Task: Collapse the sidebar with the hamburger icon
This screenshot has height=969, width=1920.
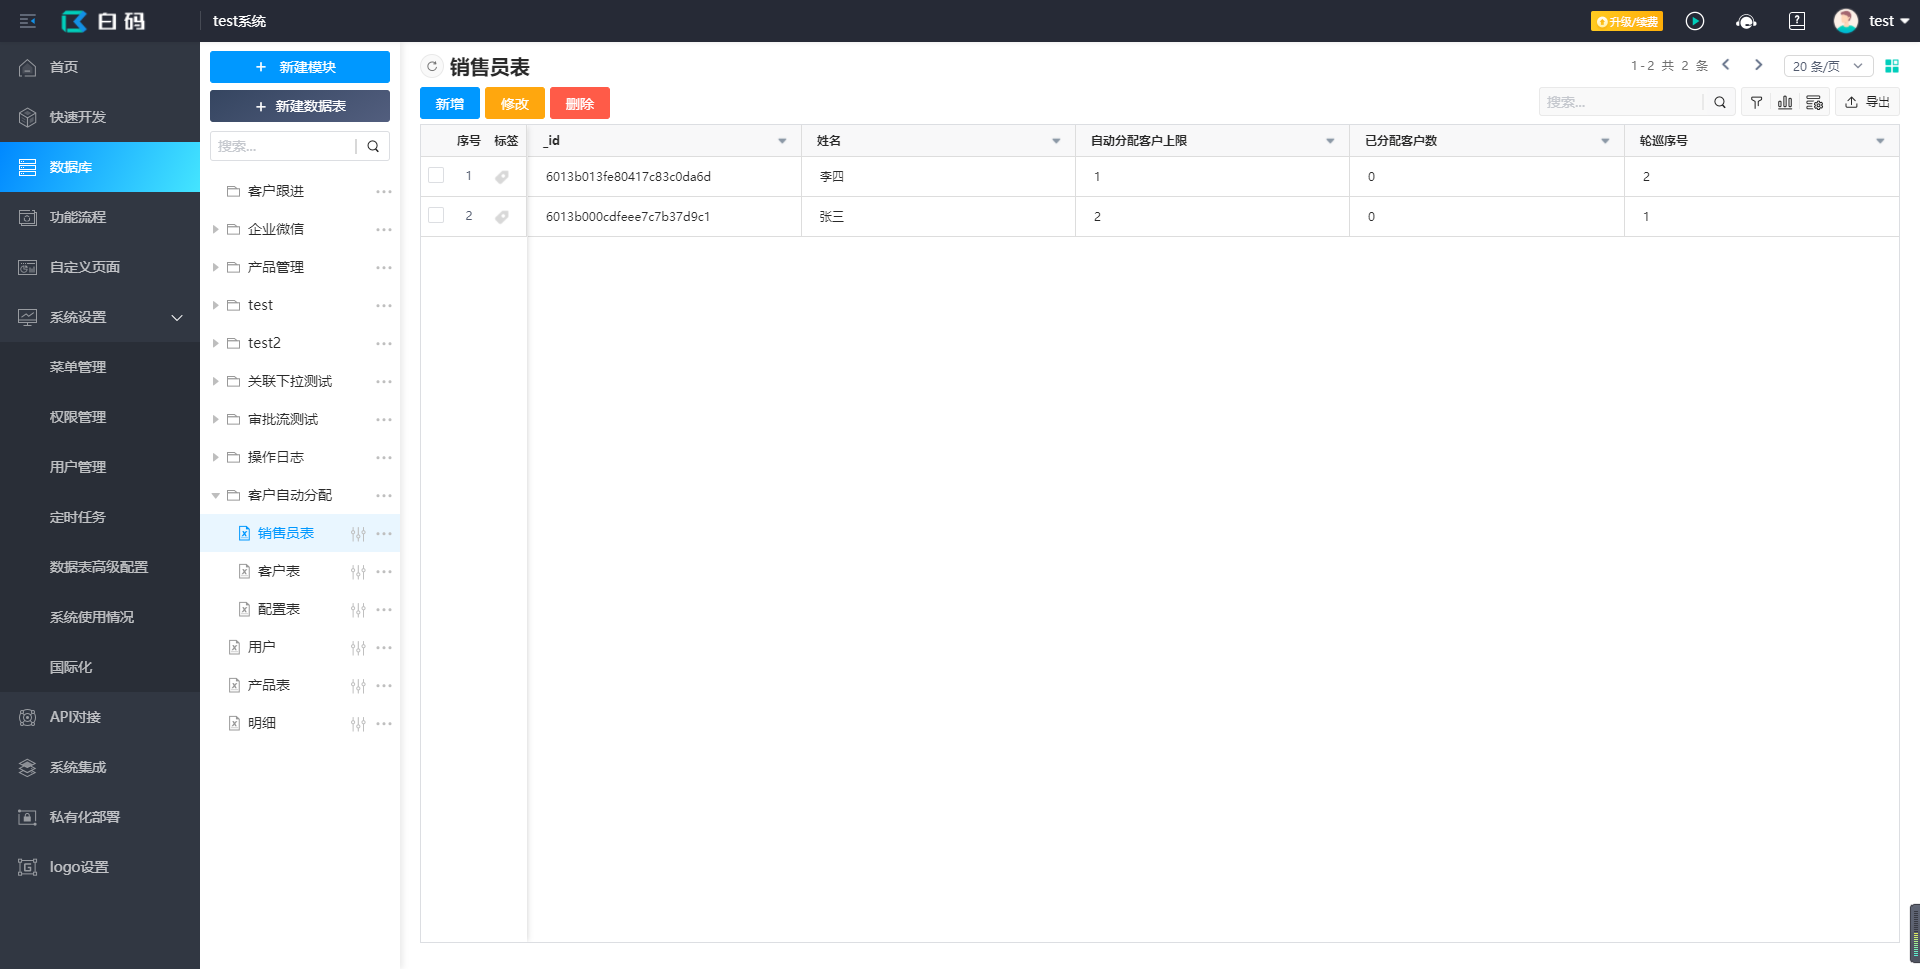Action: [28, 21]
